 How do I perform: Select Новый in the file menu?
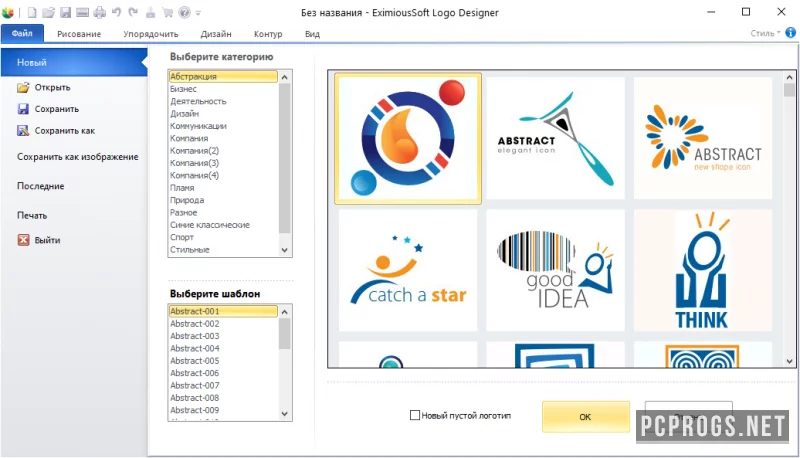click(x=74, y=62)
